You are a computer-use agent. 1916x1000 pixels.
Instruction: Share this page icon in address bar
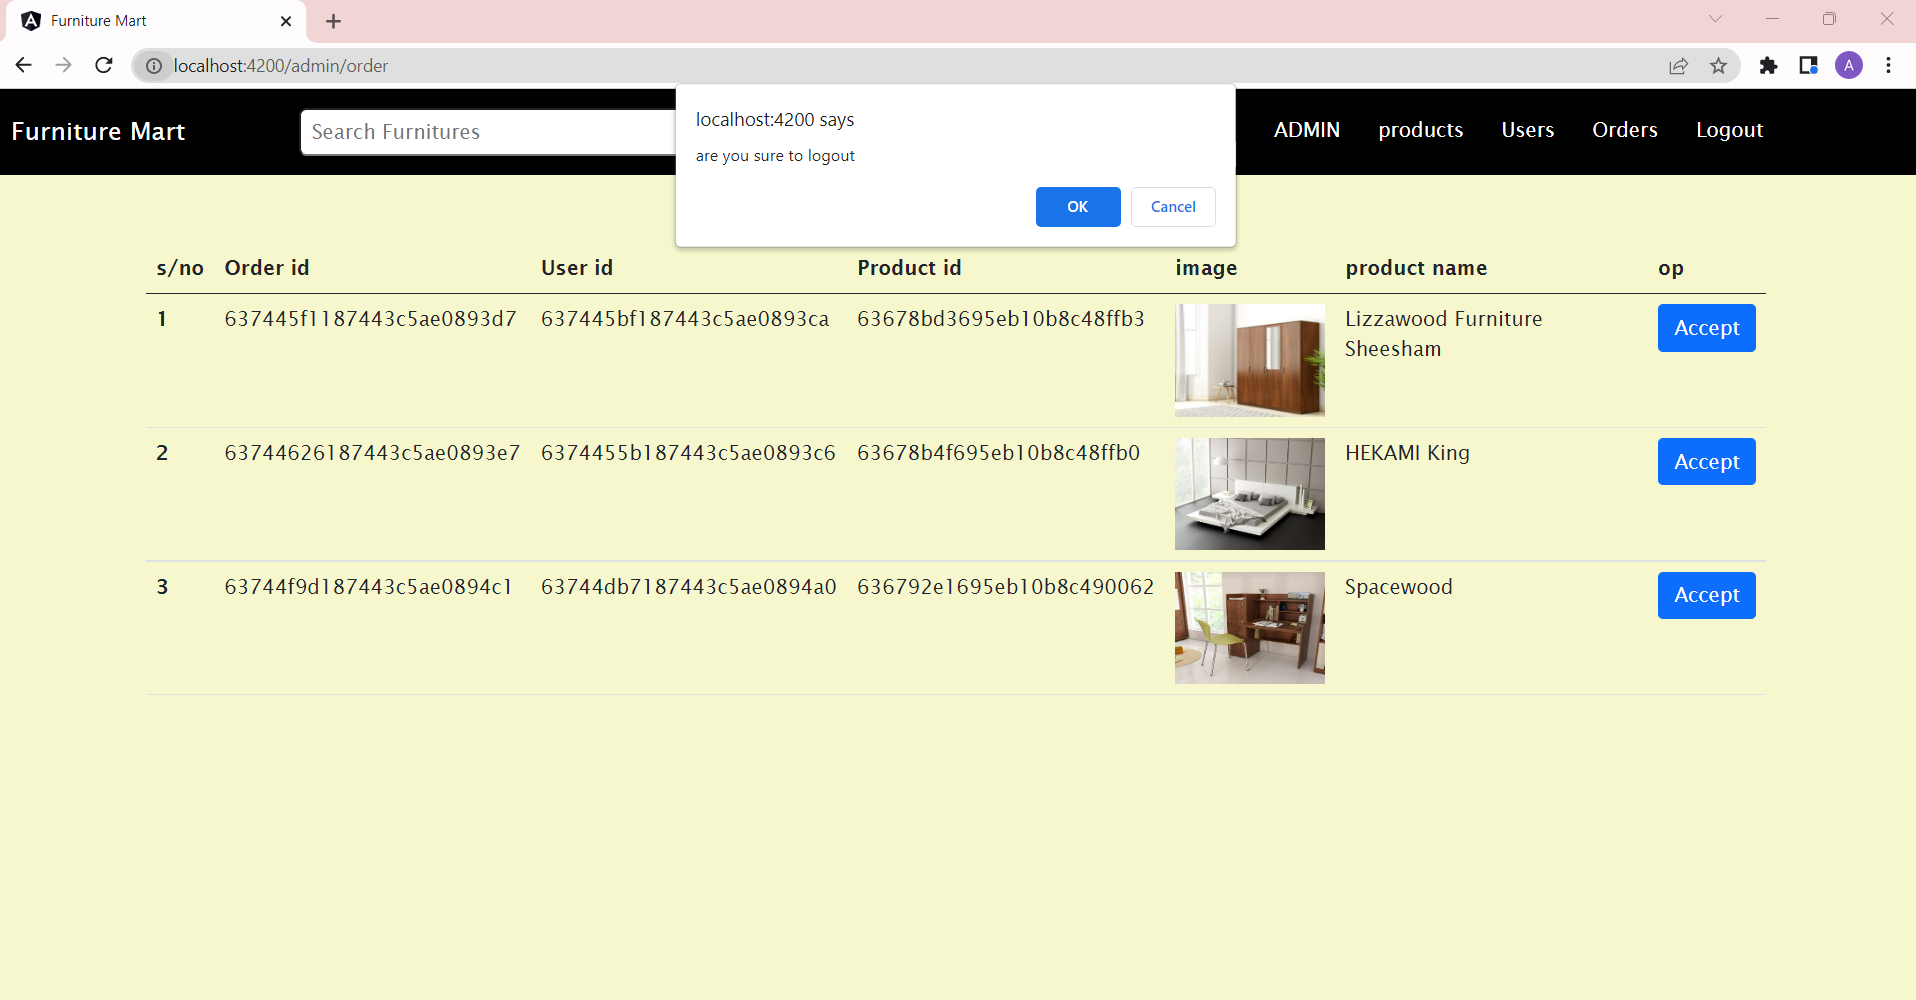(x=1678, y=66)
